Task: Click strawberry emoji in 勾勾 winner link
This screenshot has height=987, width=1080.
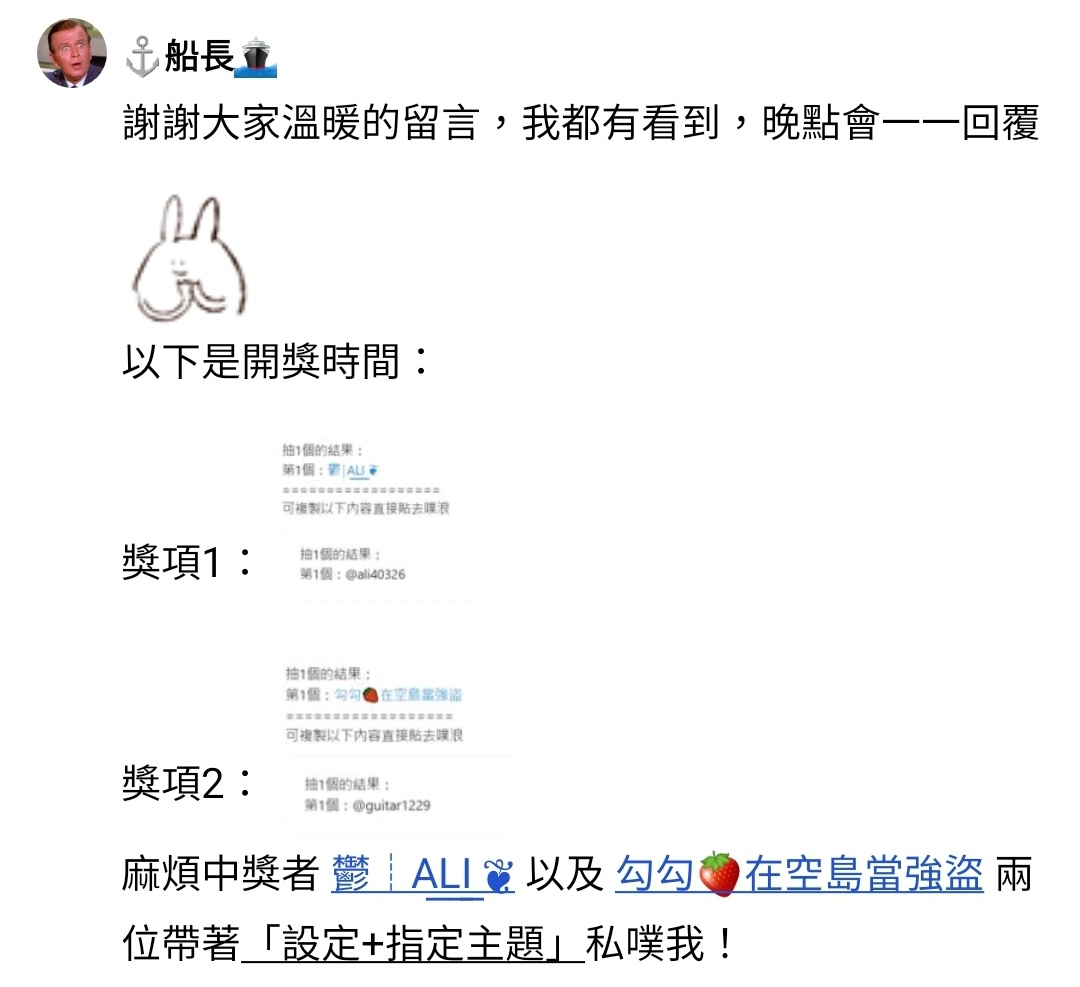Action: click(x=718, y=875)
